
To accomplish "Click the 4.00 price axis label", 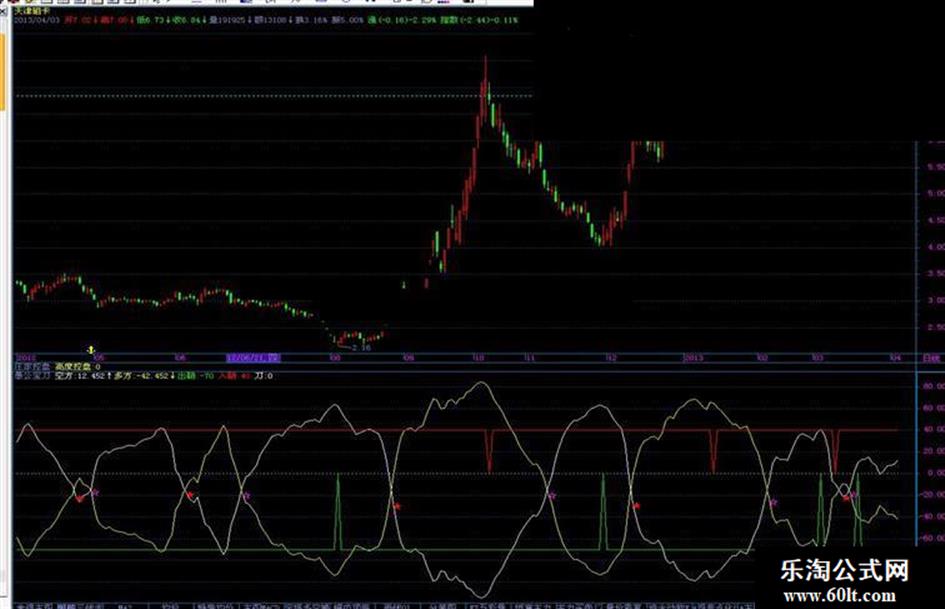I will tap(936, 247).
